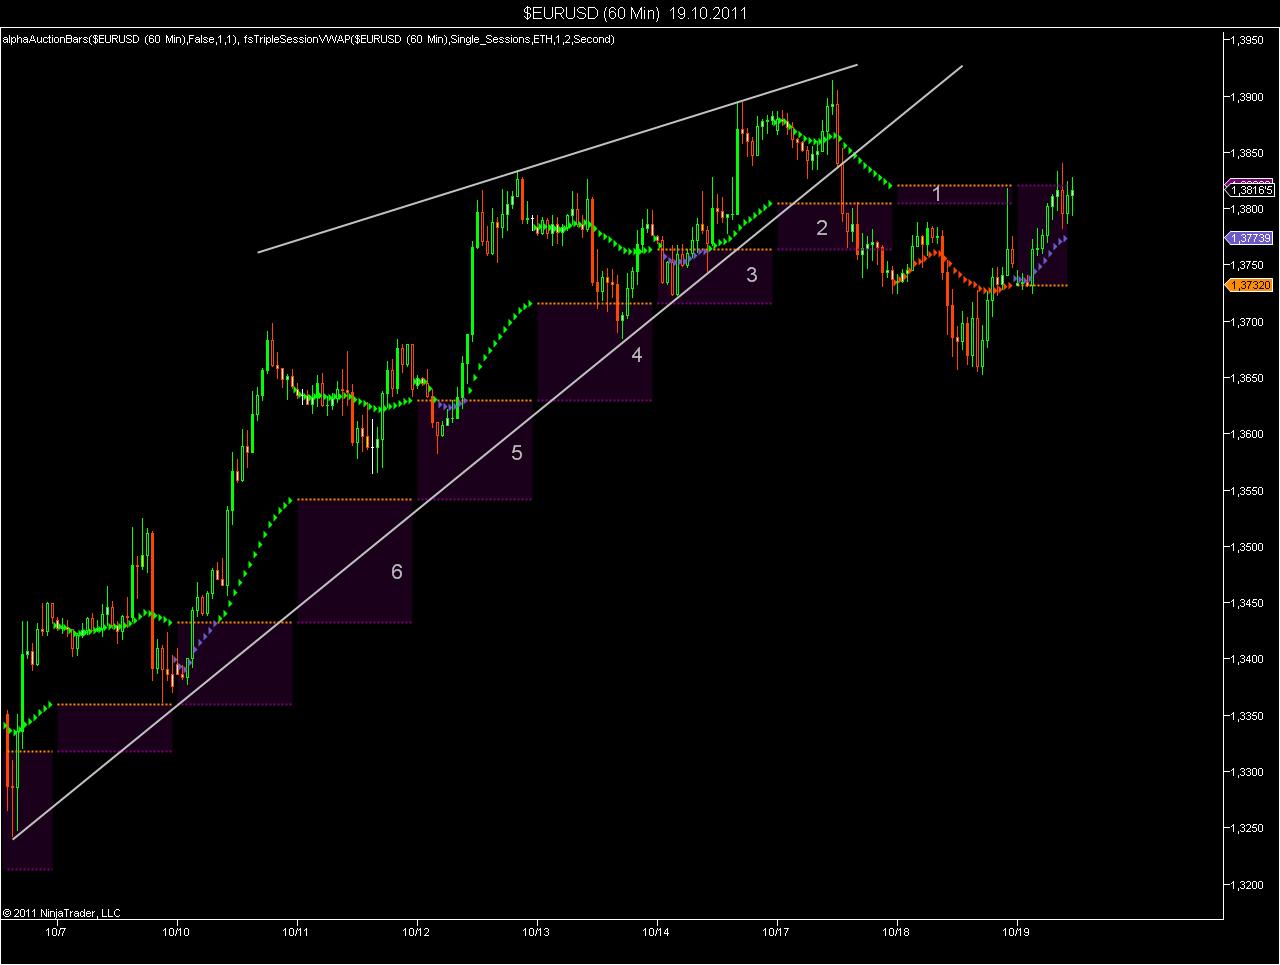Click the purple 1,37739 price marker
Screen dimensions: 1280x965
[x=1249, y=238]
